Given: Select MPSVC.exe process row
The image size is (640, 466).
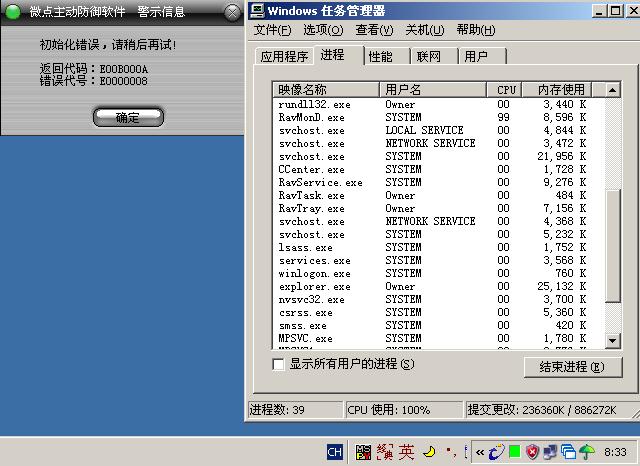Looking at the screenshot, I should click(x=438, y=338).
